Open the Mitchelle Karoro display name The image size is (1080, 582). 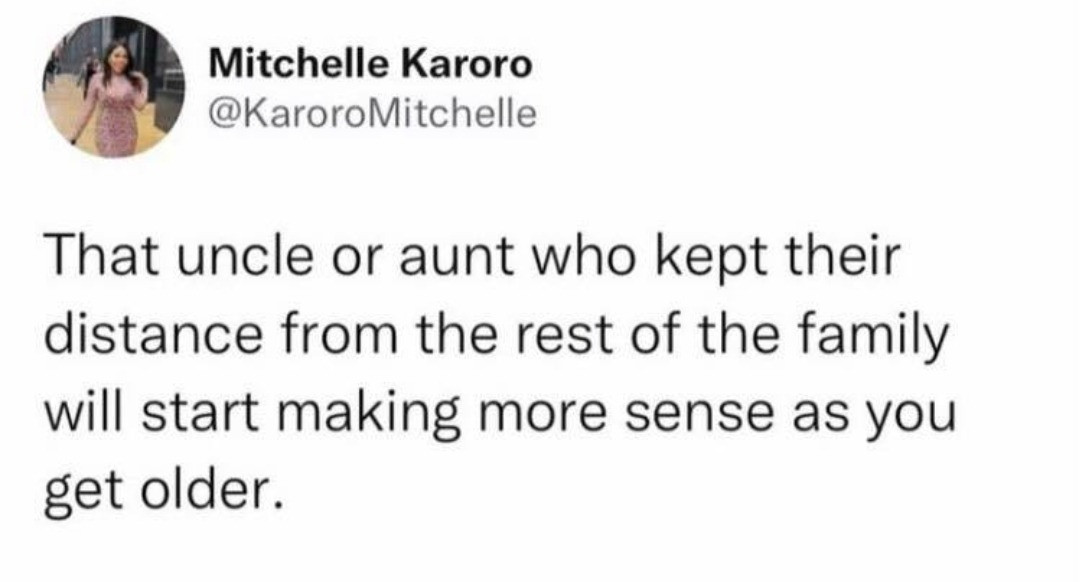tap(371, 65)
